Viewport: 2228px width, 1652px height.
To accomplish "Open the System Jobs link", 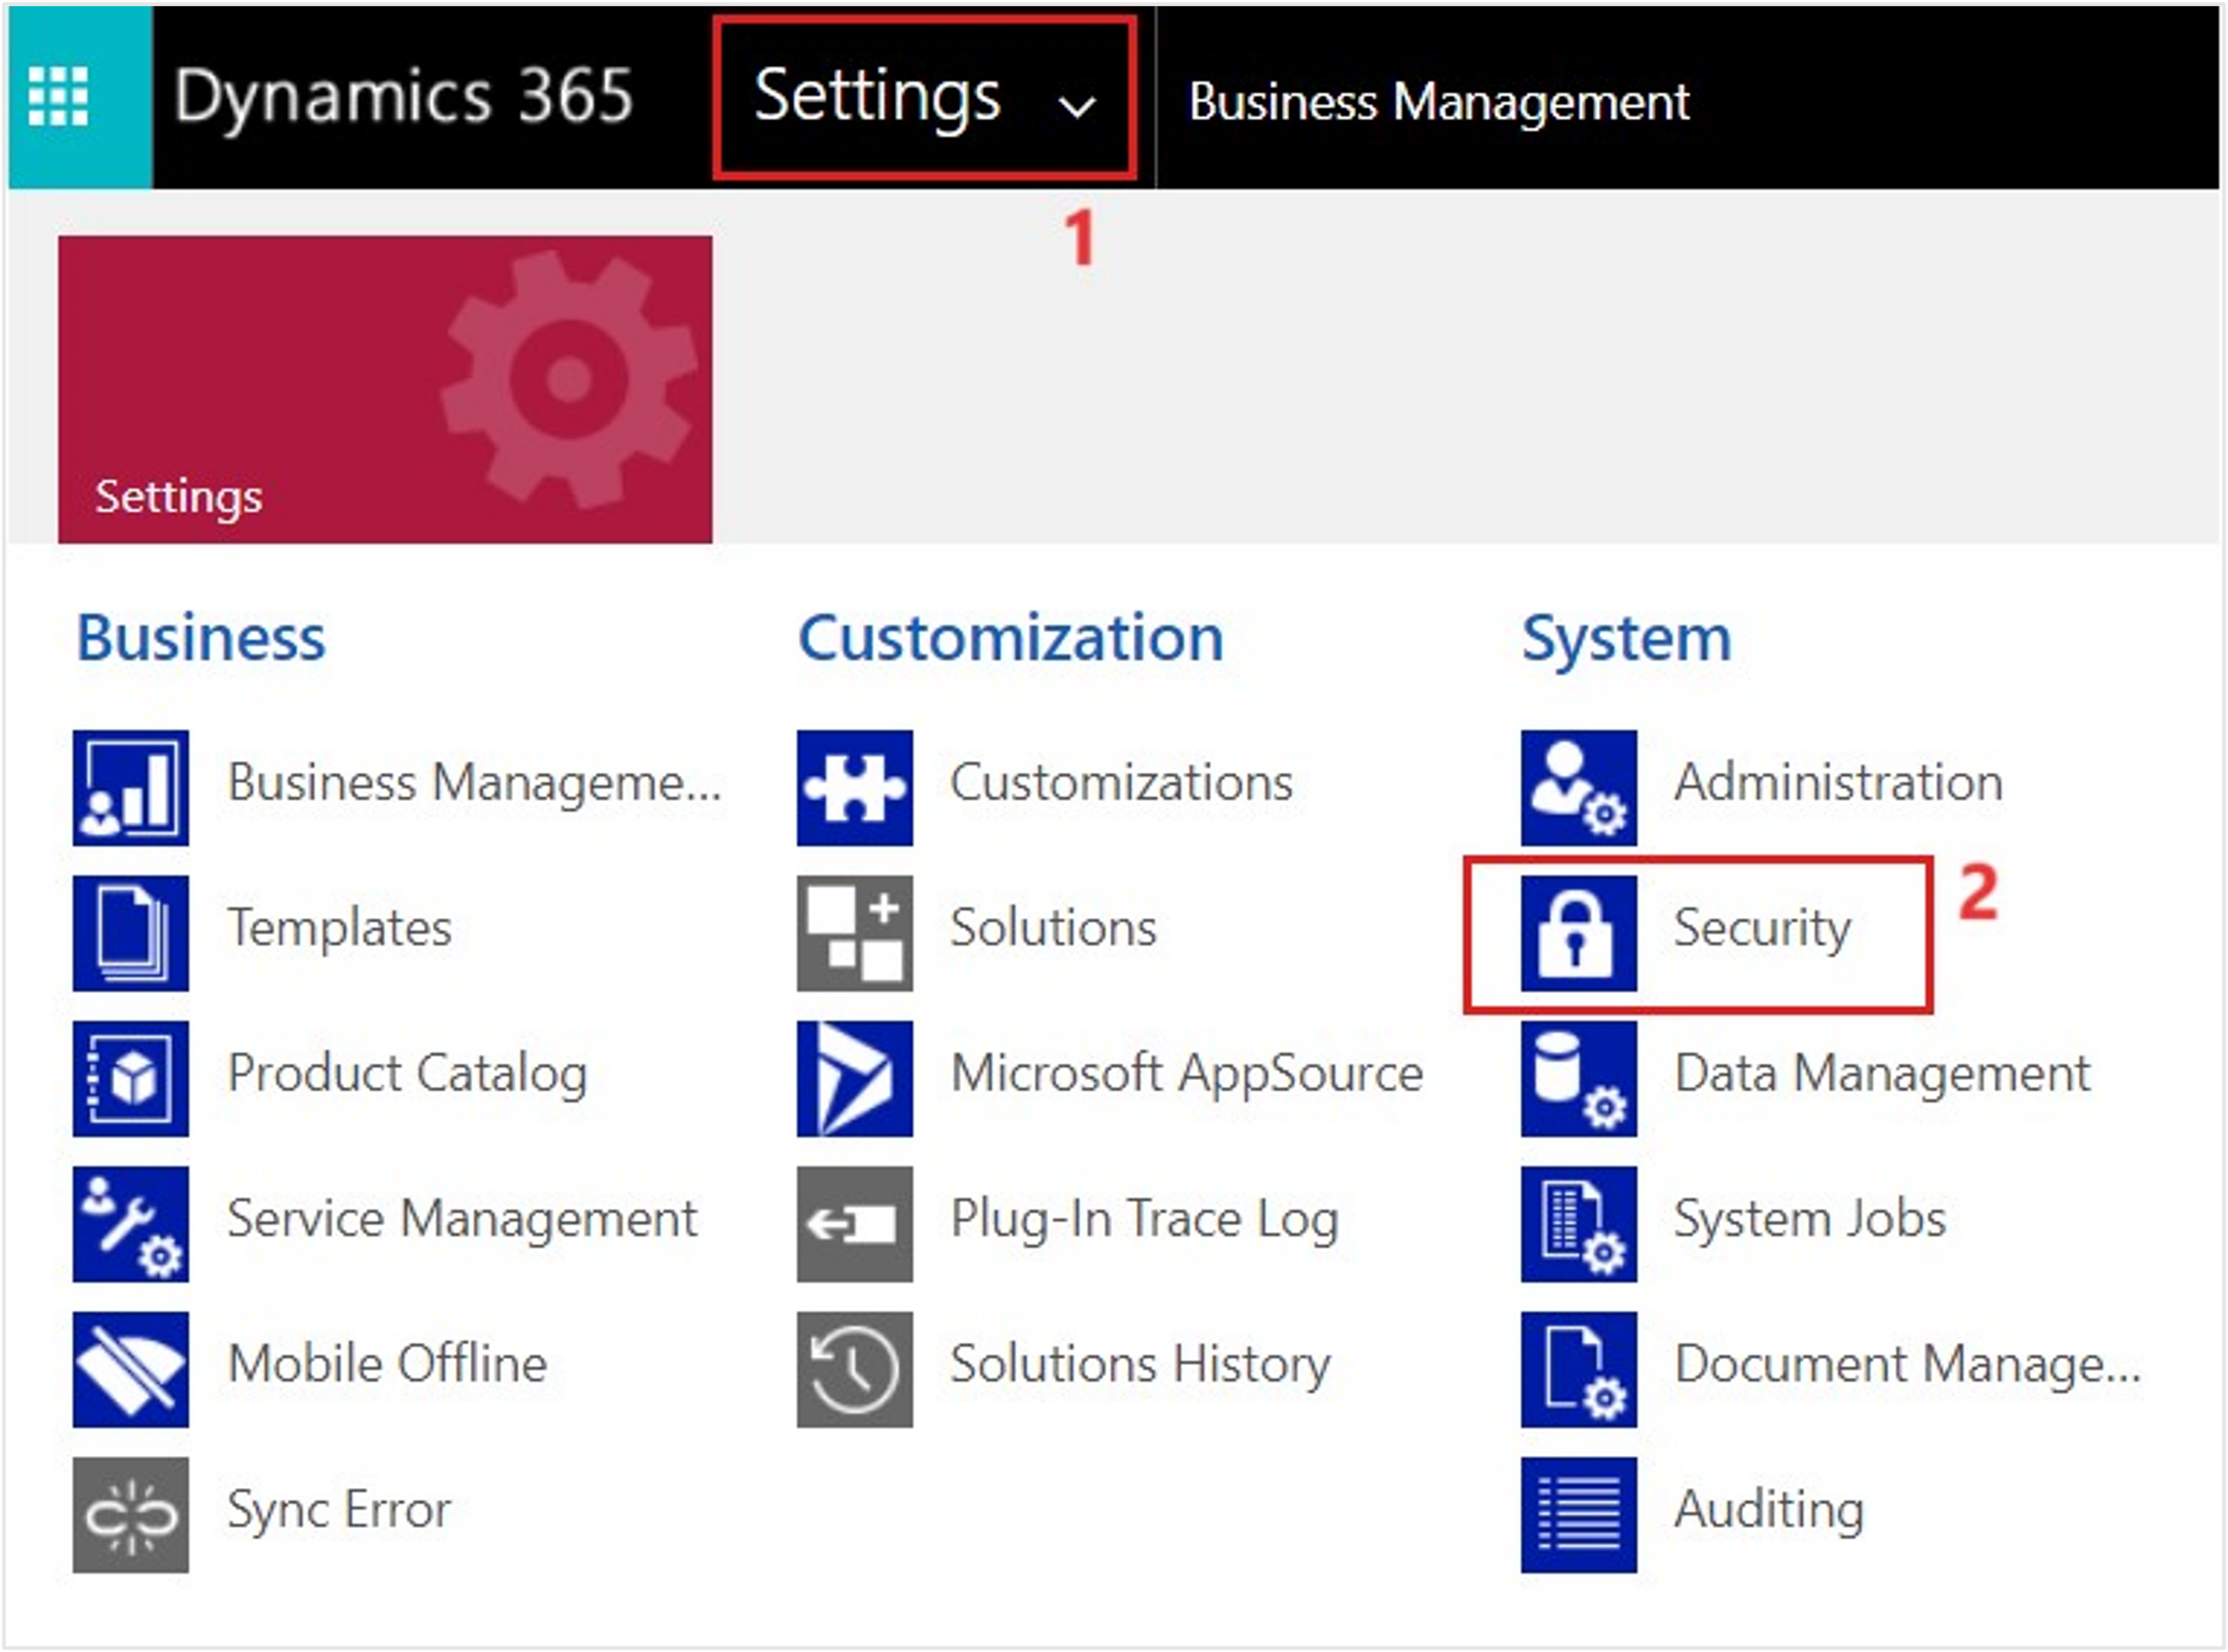I will pyautogui.click(x=1811, y=1220).
